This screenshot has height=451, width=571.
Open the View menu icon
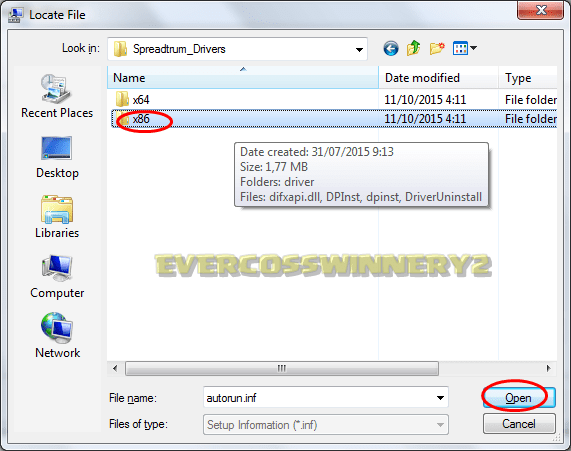pyautogui.click(x=460, y=48)
